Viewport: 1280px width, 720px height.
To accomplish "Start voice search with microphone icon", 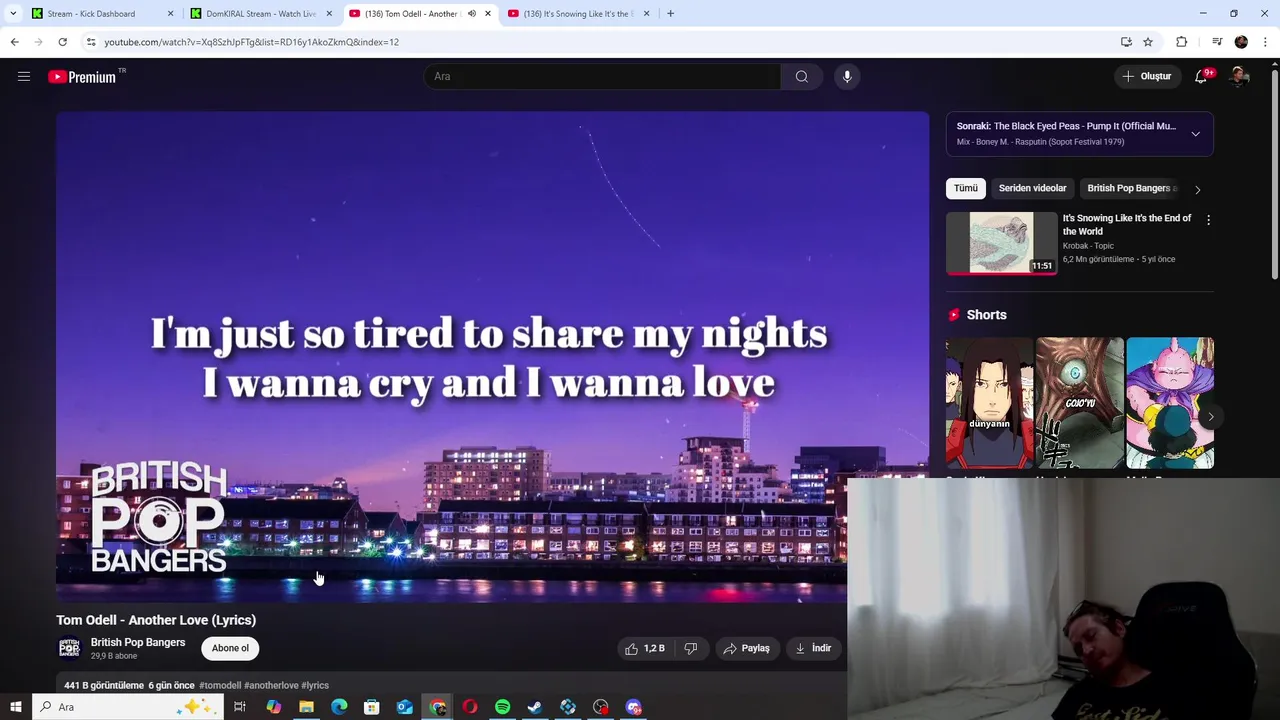I will click(847, 76).
